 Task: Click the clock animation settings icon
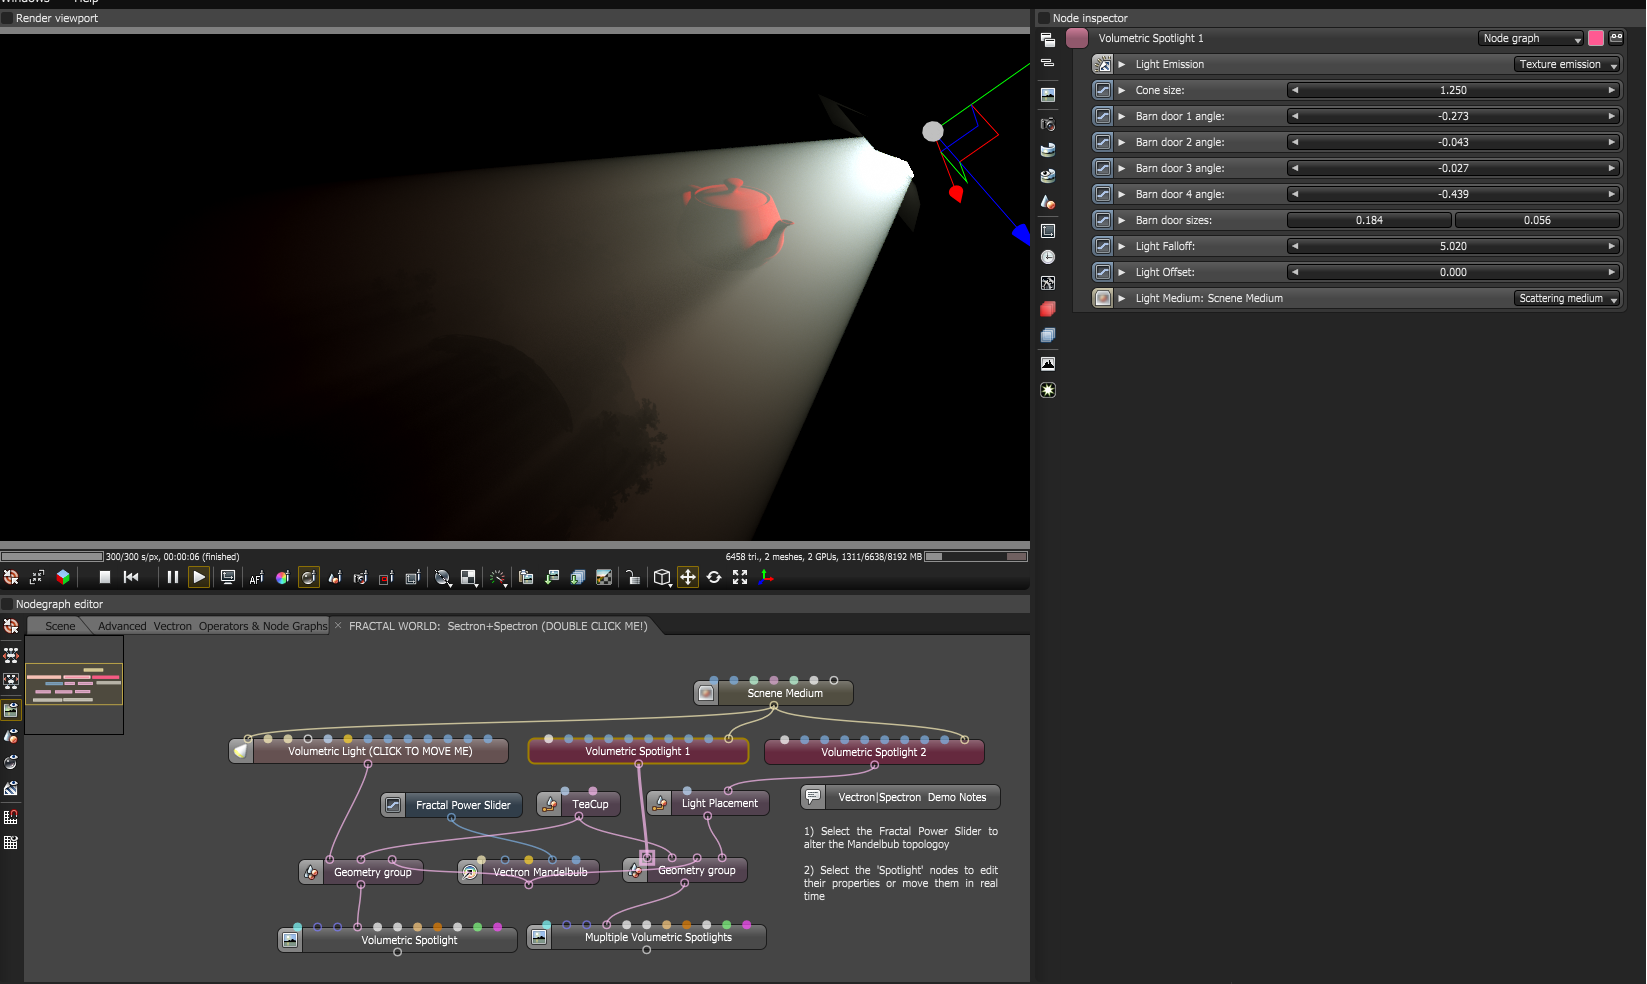click(1048, 257)
